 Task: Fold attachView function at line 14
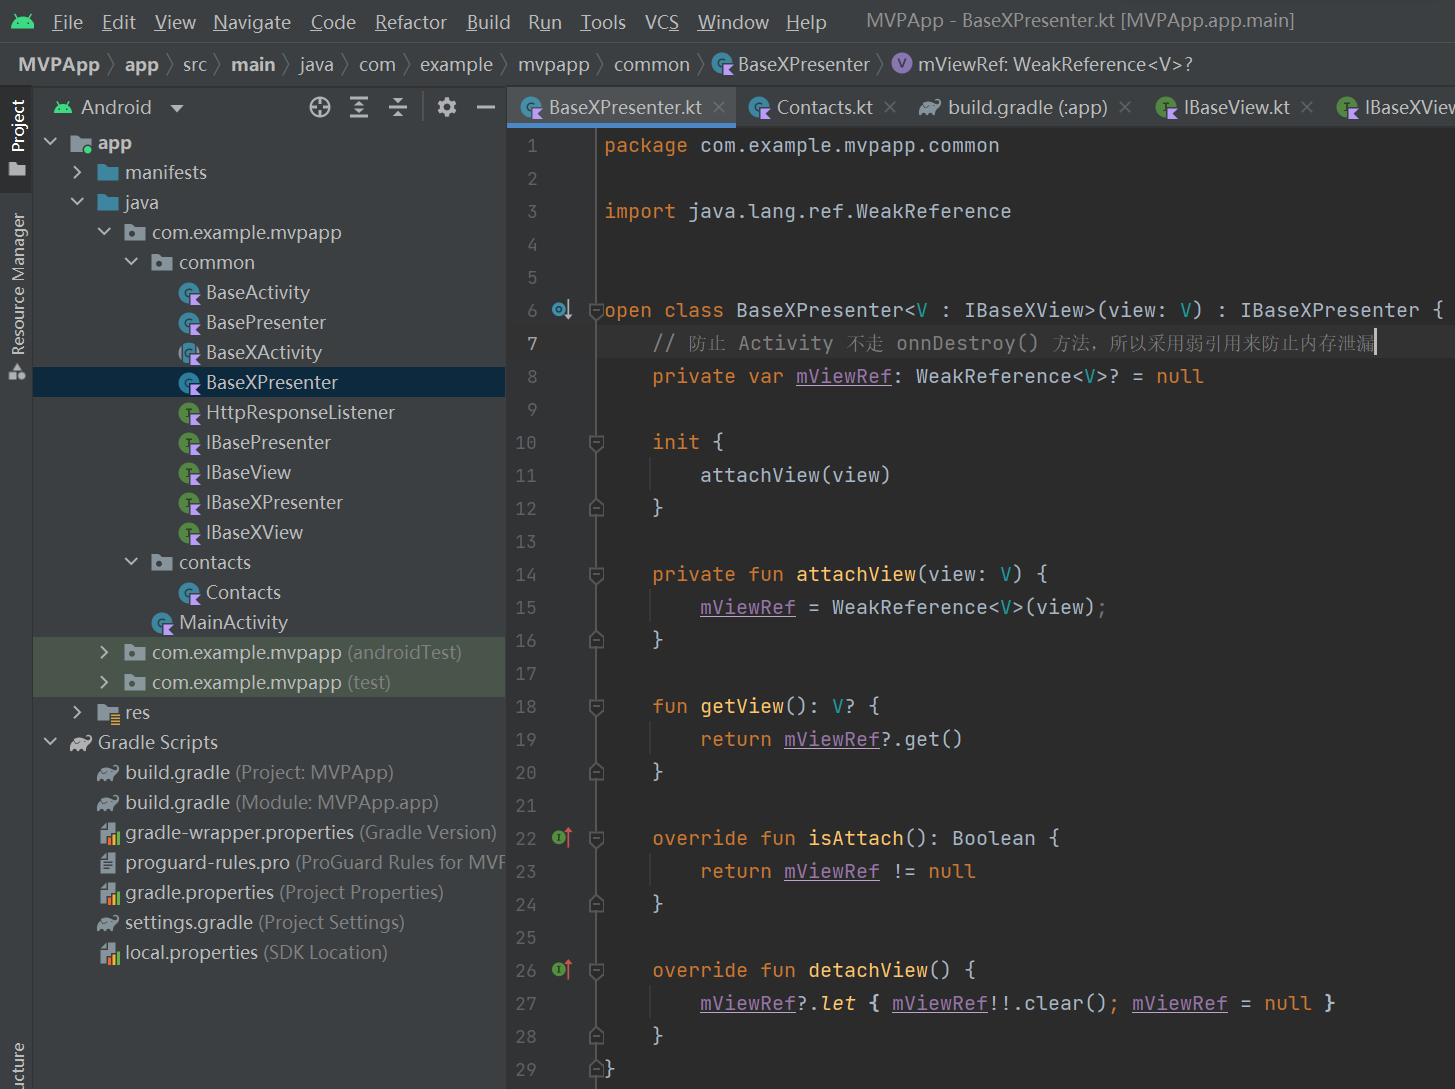pyautogui.click(x=597, y=574)
